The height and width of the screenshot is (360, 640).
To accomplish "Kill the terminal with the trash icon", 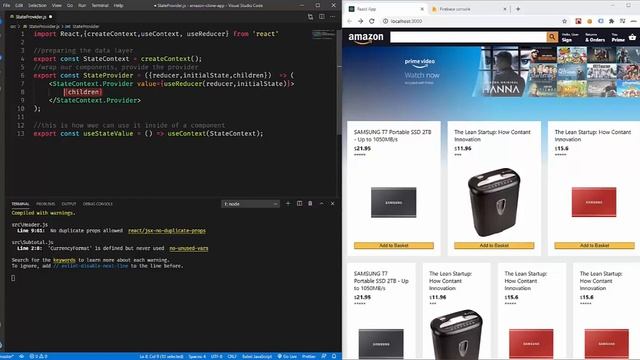I will coord(310,203).
